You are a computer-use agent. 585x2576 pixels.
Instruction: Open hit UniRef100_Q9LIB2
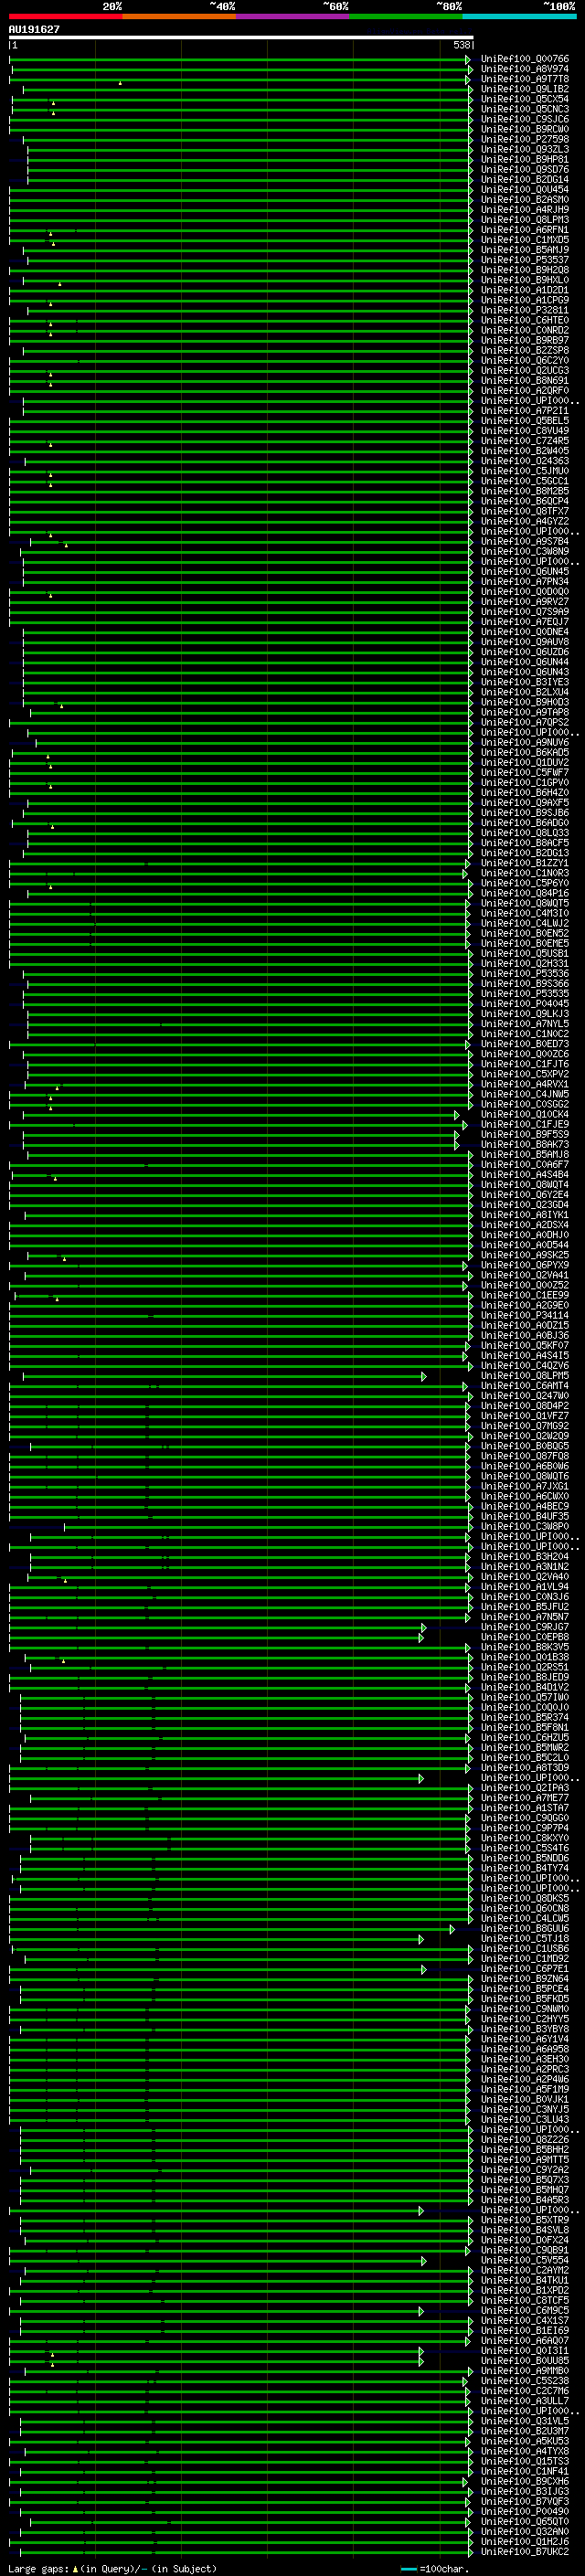point(525,89)
